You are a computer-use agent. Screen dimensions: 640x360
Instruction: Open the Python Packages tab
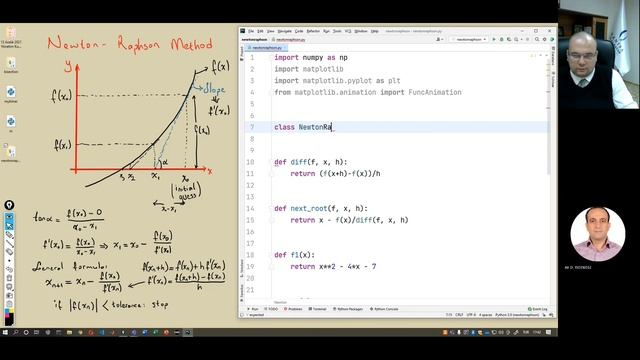[348, 309]
